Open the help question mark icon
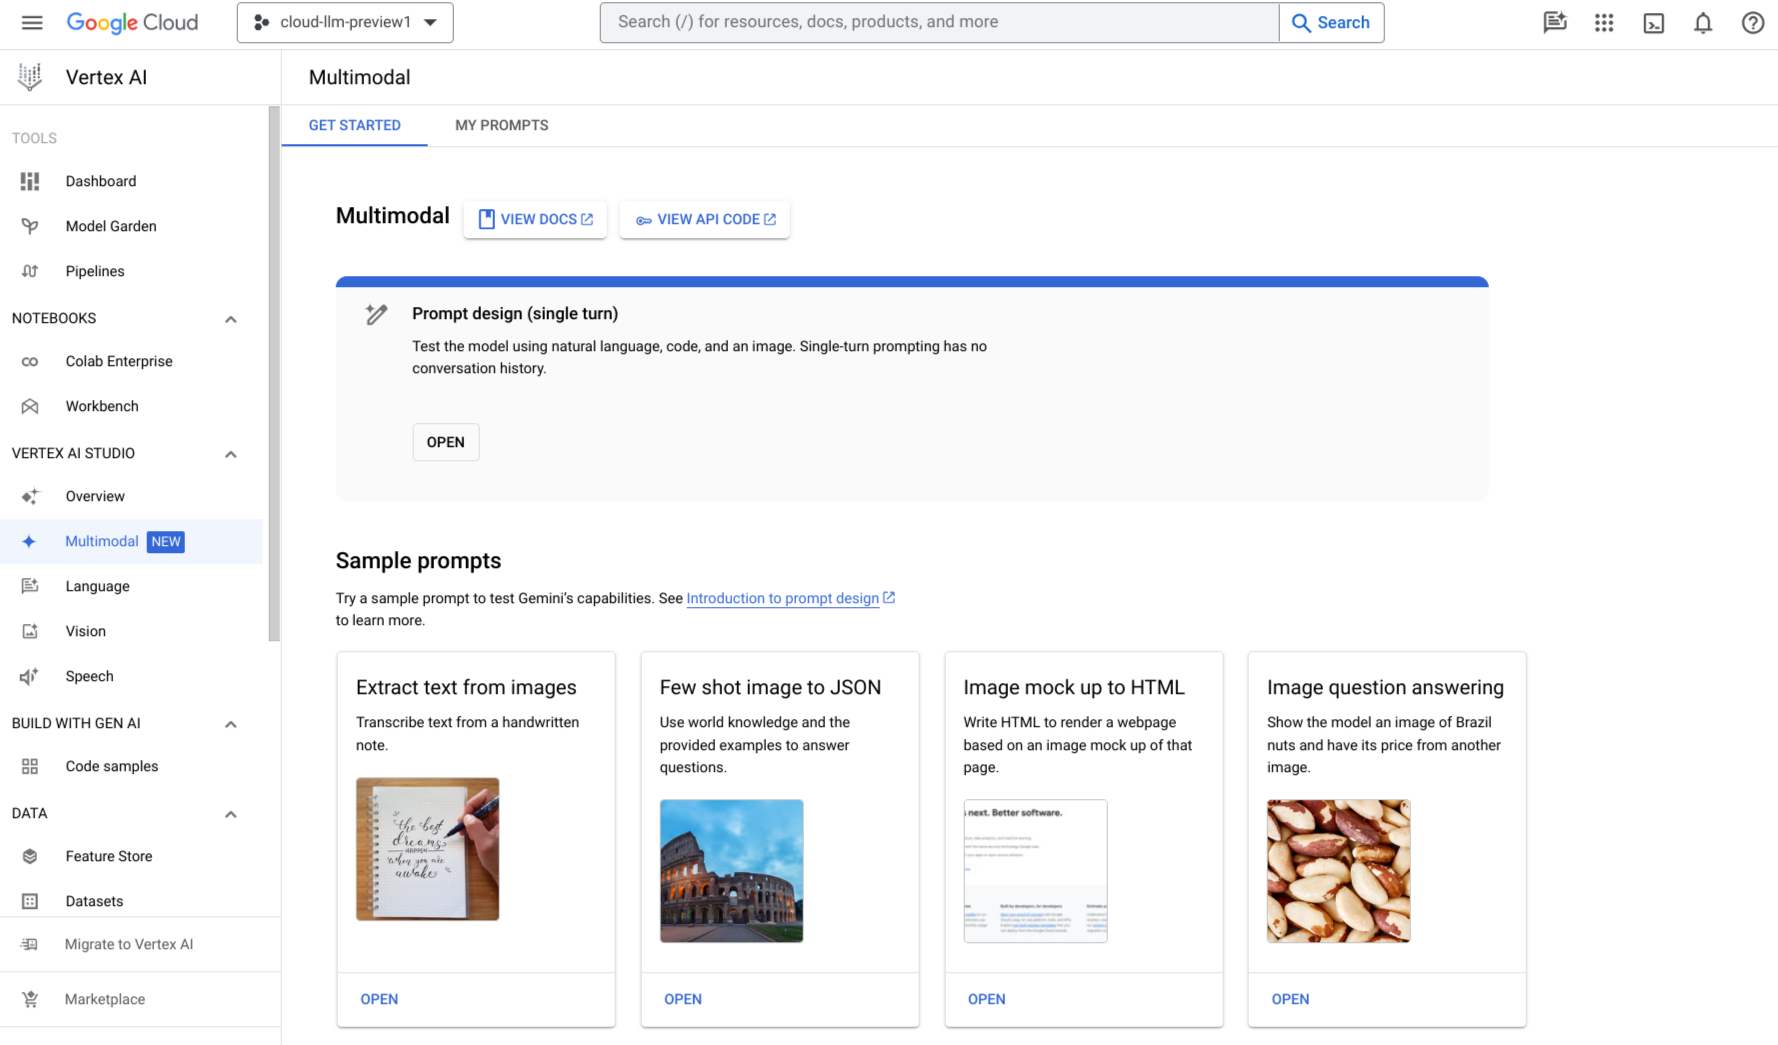The width and height of the screenshot is (1778, 1045). [1752, 22]
